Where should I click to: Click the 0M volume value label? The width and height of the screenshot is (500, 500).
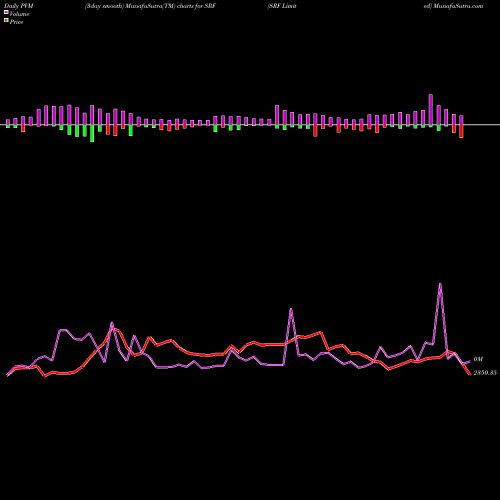pyautogui.click(x=478, y=359)
